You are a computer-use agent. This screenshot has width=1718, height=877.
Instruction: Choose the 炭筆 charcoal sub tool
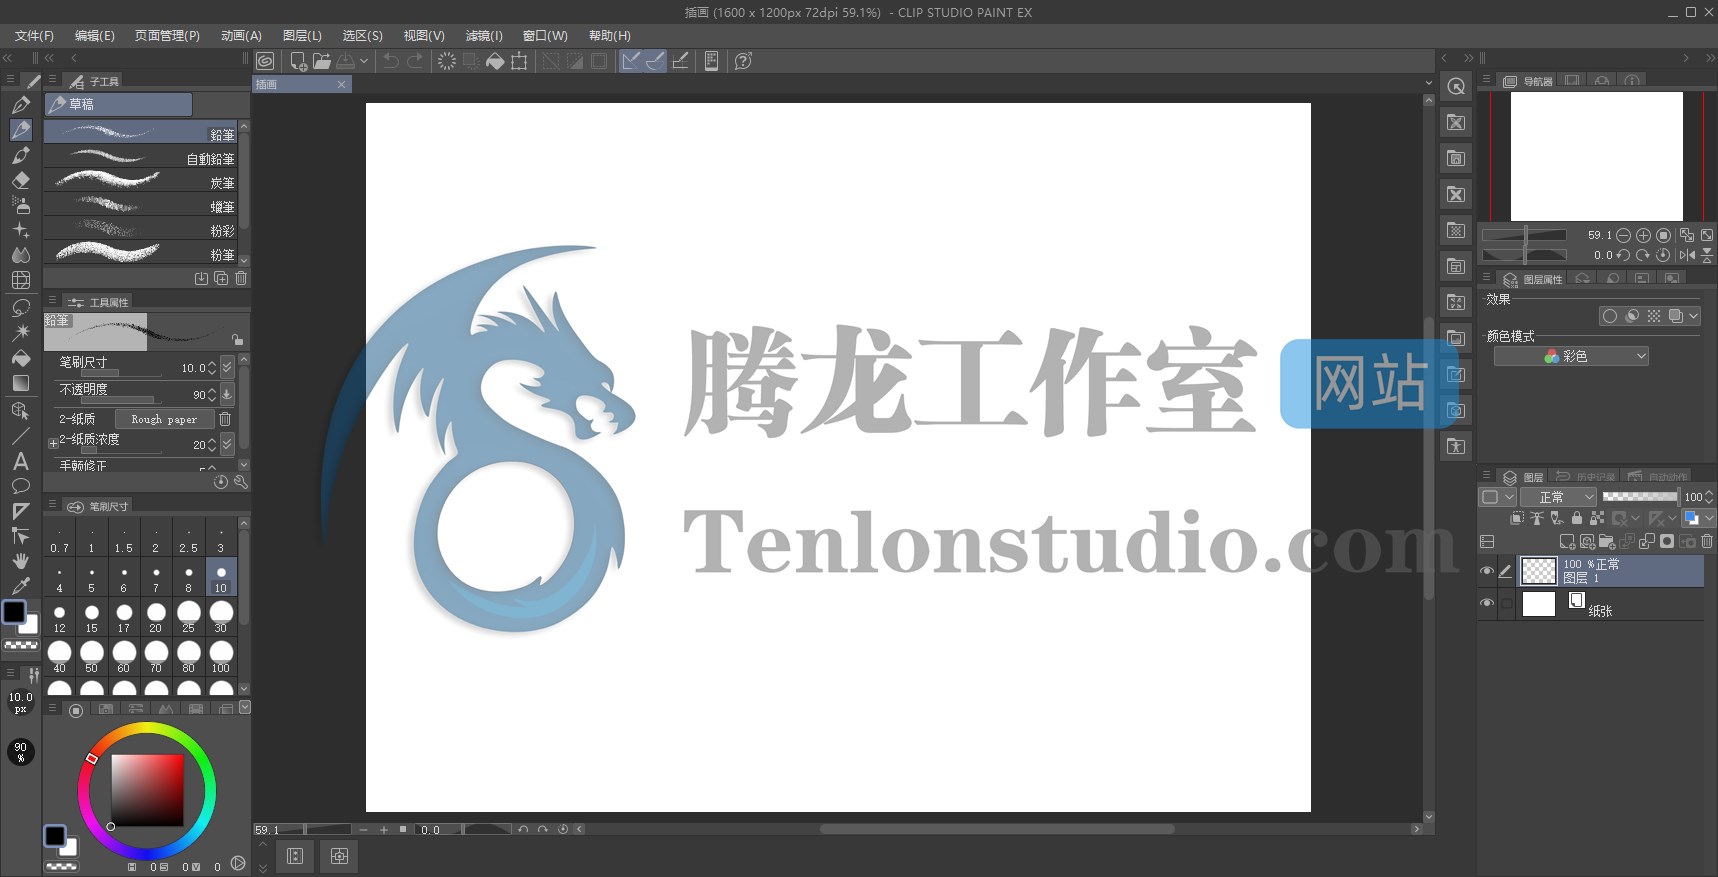click(140, 181)
